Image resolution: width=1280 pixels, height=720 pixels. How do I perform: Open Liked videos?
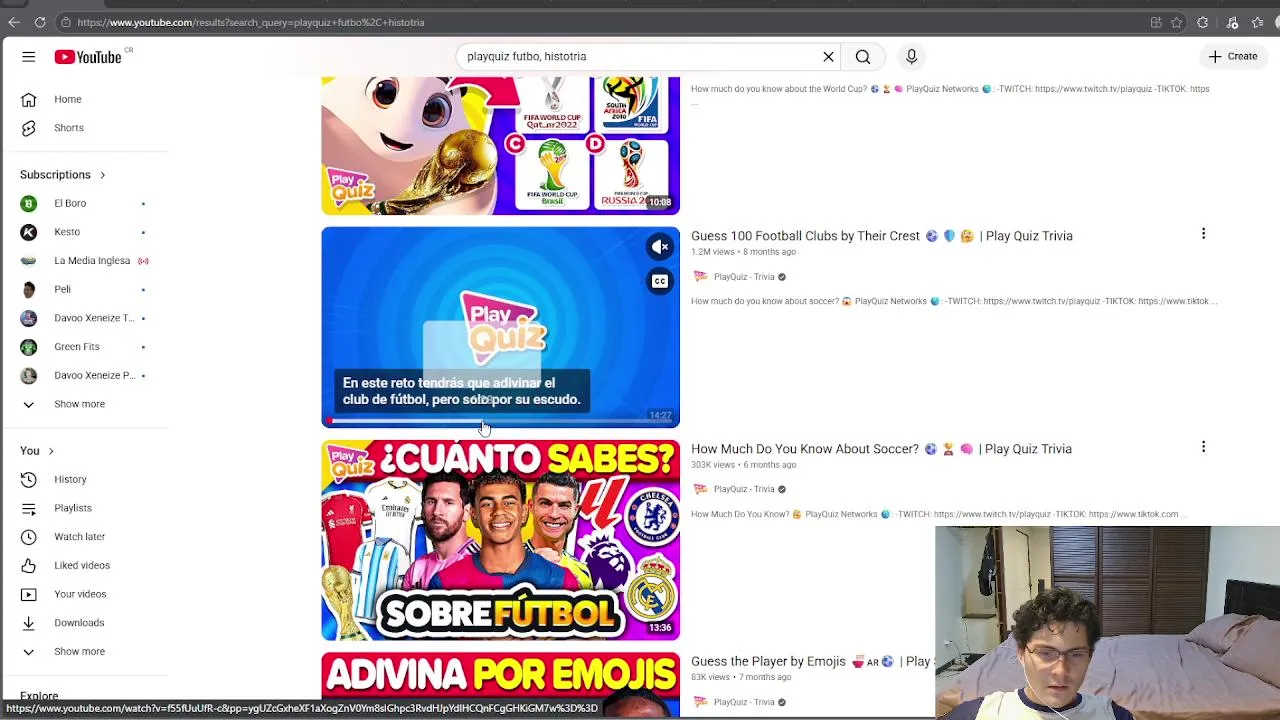point(84,565)
